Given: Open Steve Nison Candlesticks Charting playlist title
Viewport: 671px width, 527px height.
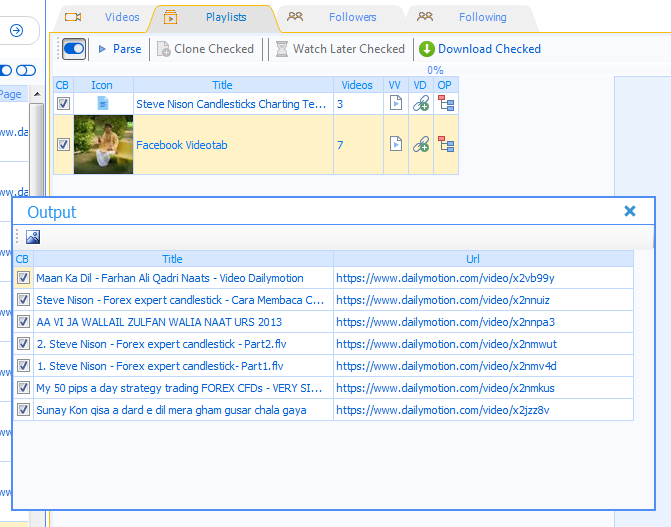Looking at the screenshot, I should 231,104.
